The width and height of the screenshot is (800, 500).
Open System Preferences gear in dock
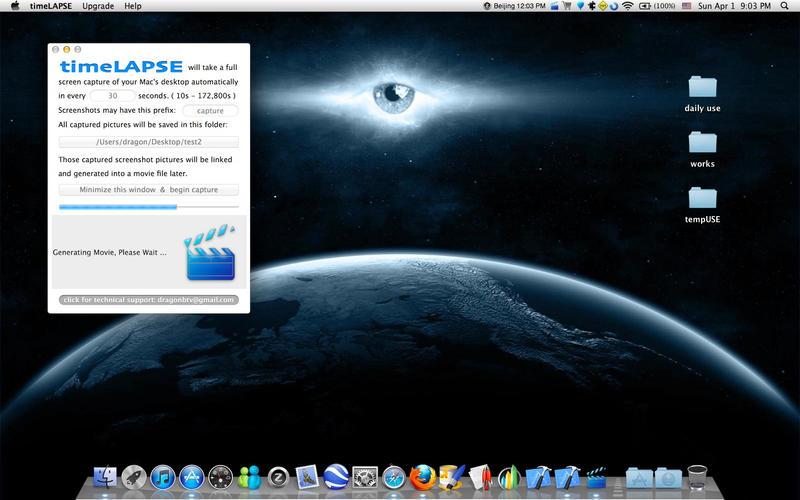365,478
